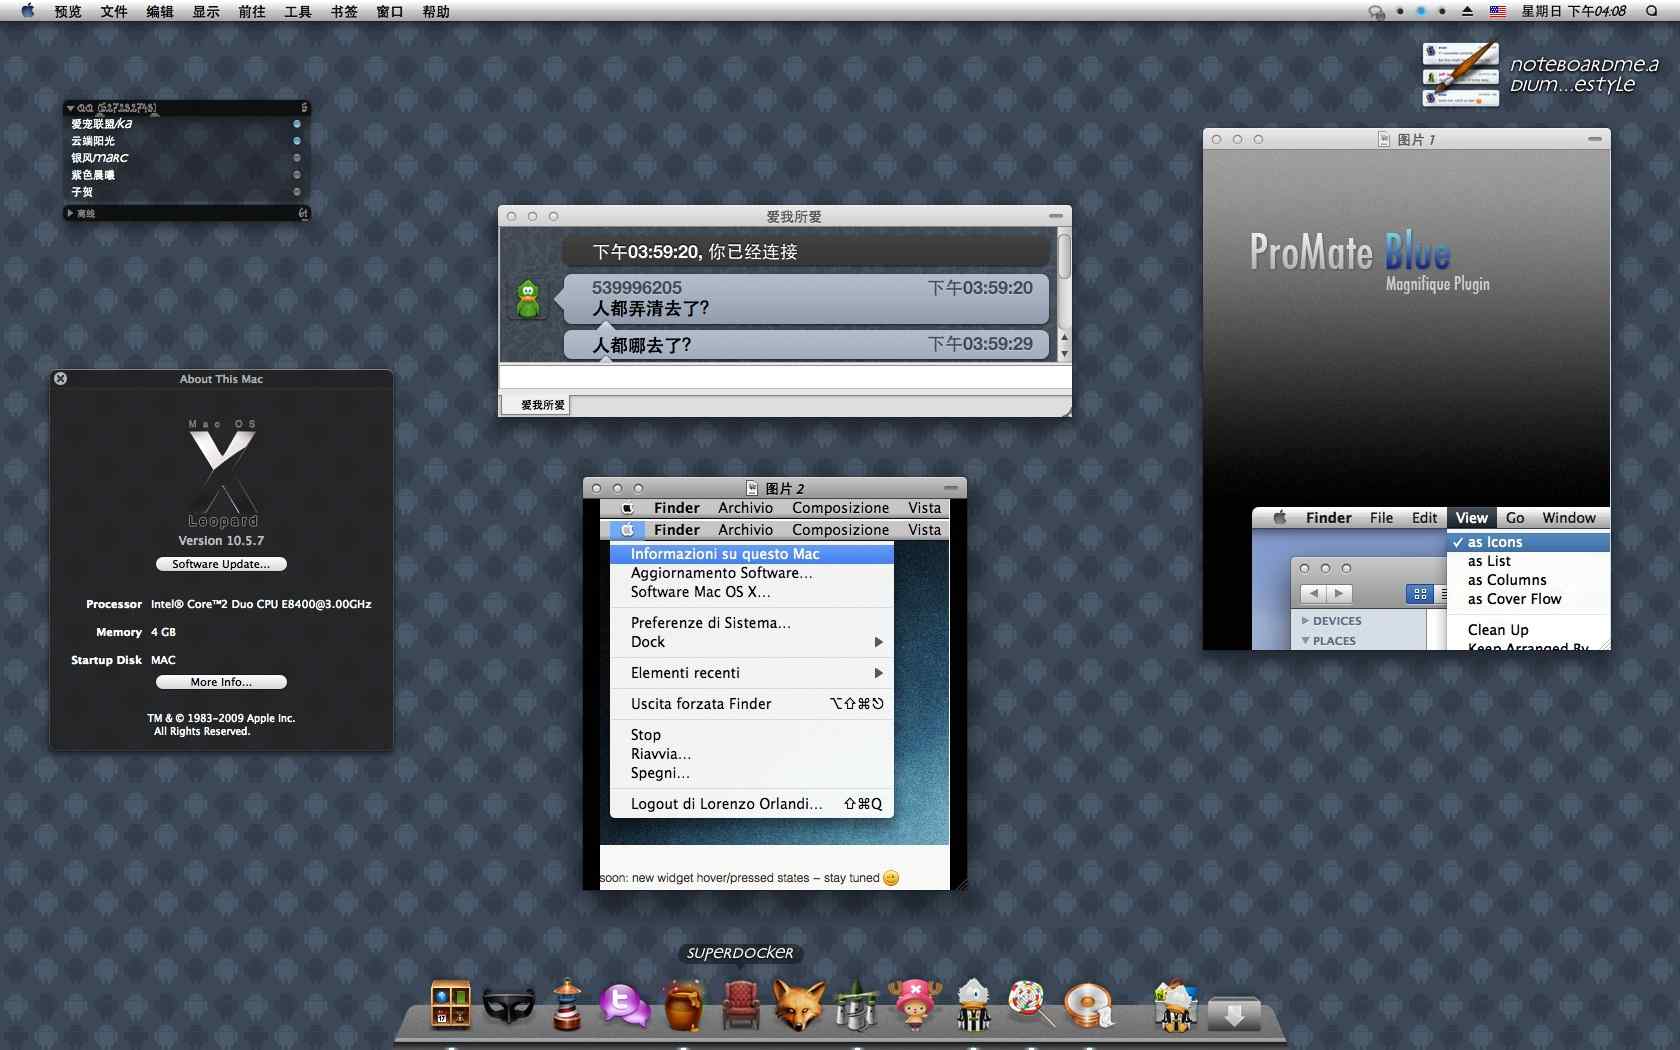Click the 图片 2 title document icon
1680x1050 pixels.
click(x=753, y=488)
